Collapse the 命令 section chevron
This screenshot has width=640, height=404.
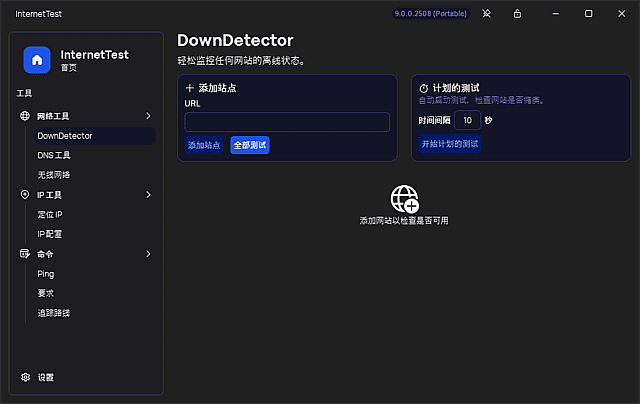[x=148, y=254]
